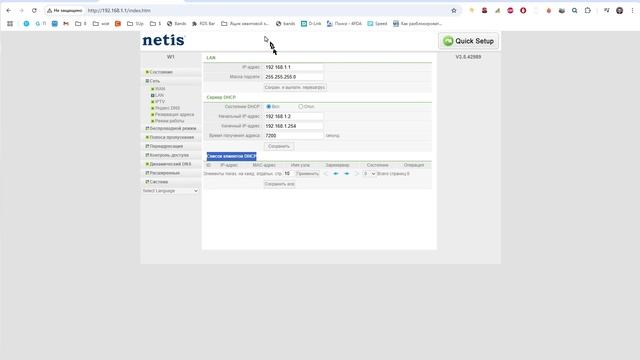Image resolution: width=640 pixels, height=360 pixels.
Task: Click the address bar URL 192.168.1.1
Action: 119,11
